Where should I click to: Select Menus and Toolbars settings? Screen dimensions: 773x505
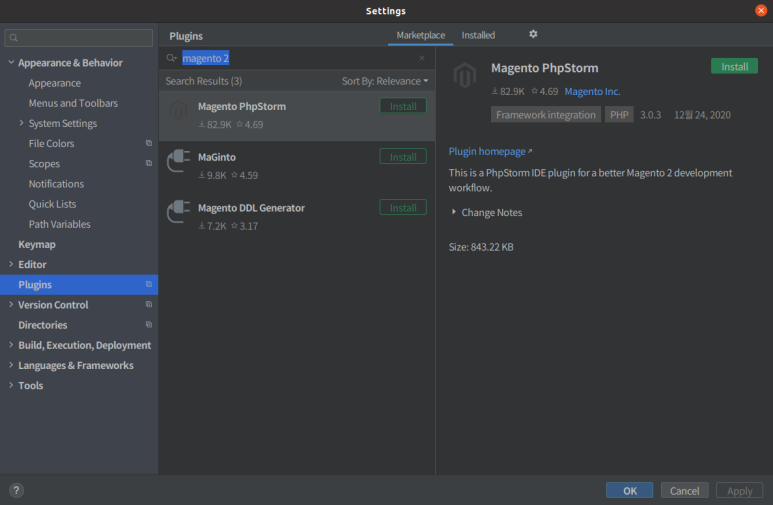coord(73,103)
